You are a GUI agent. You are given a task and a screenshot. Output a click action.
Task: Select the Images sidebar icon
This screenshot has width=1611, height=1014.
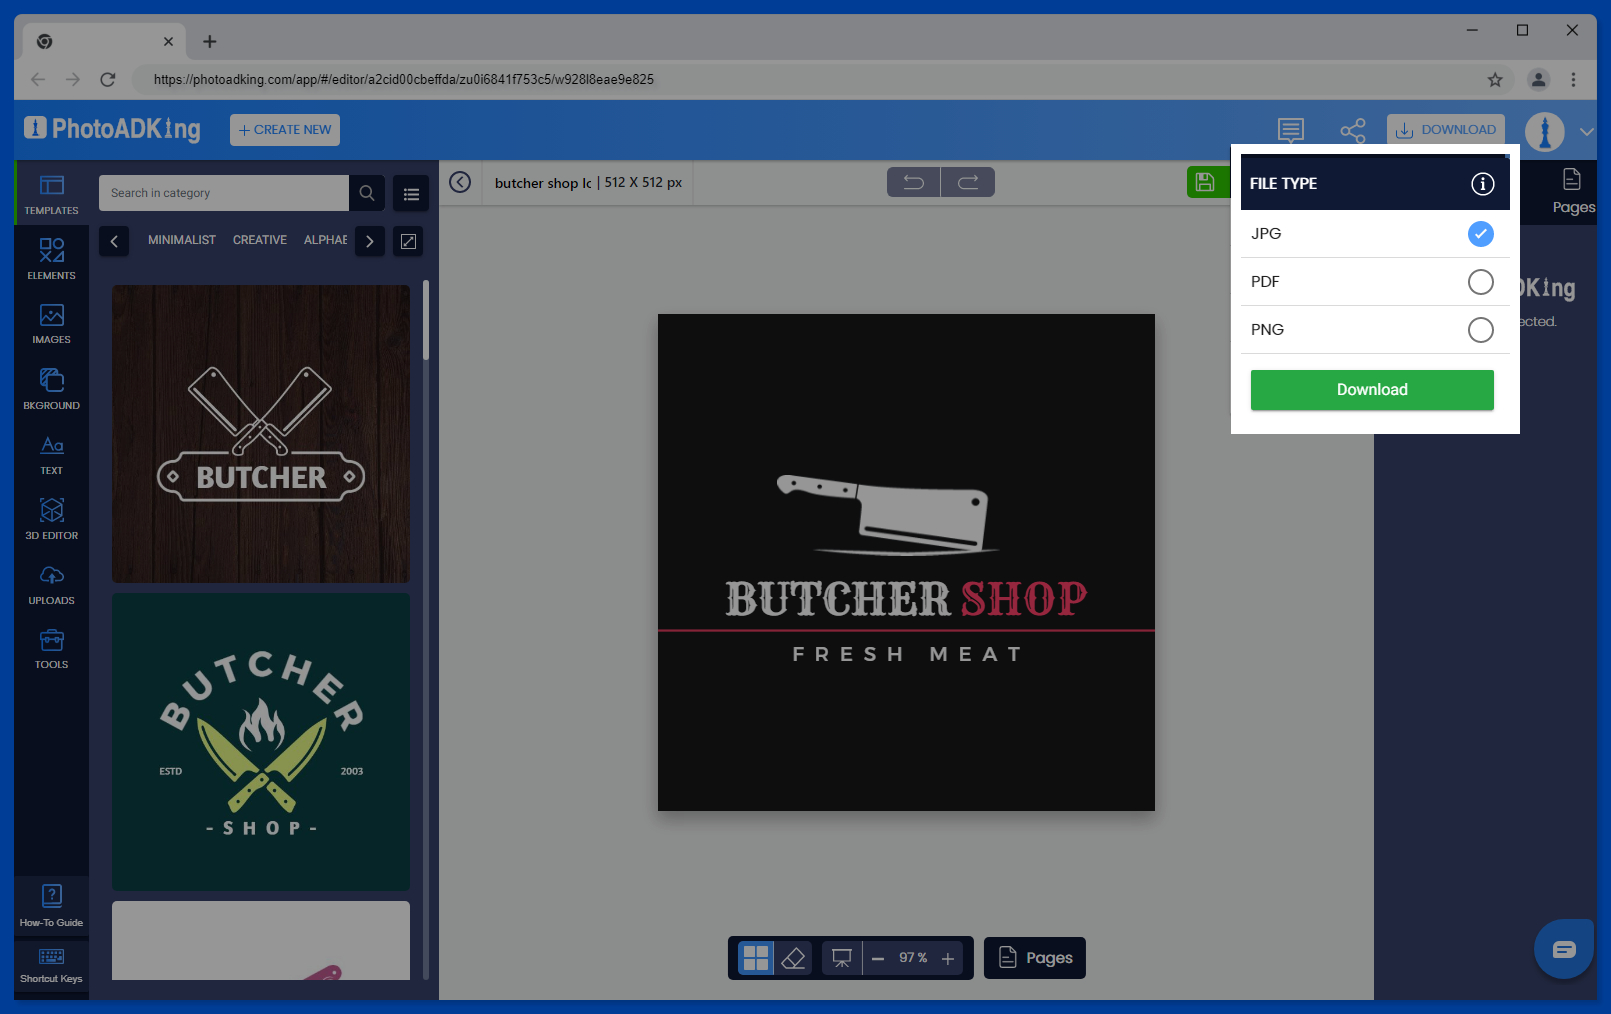[x=51, y=322]
